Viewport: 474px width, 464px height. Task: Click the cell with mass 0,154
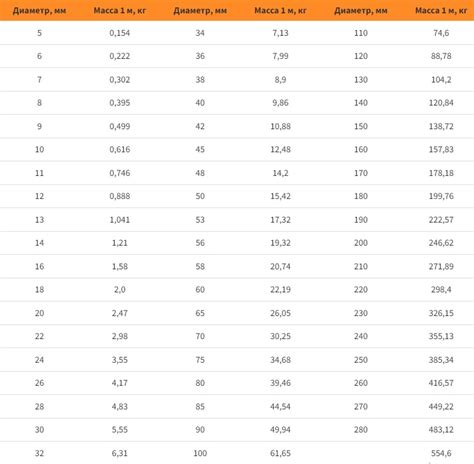click(x=120, y=33)
